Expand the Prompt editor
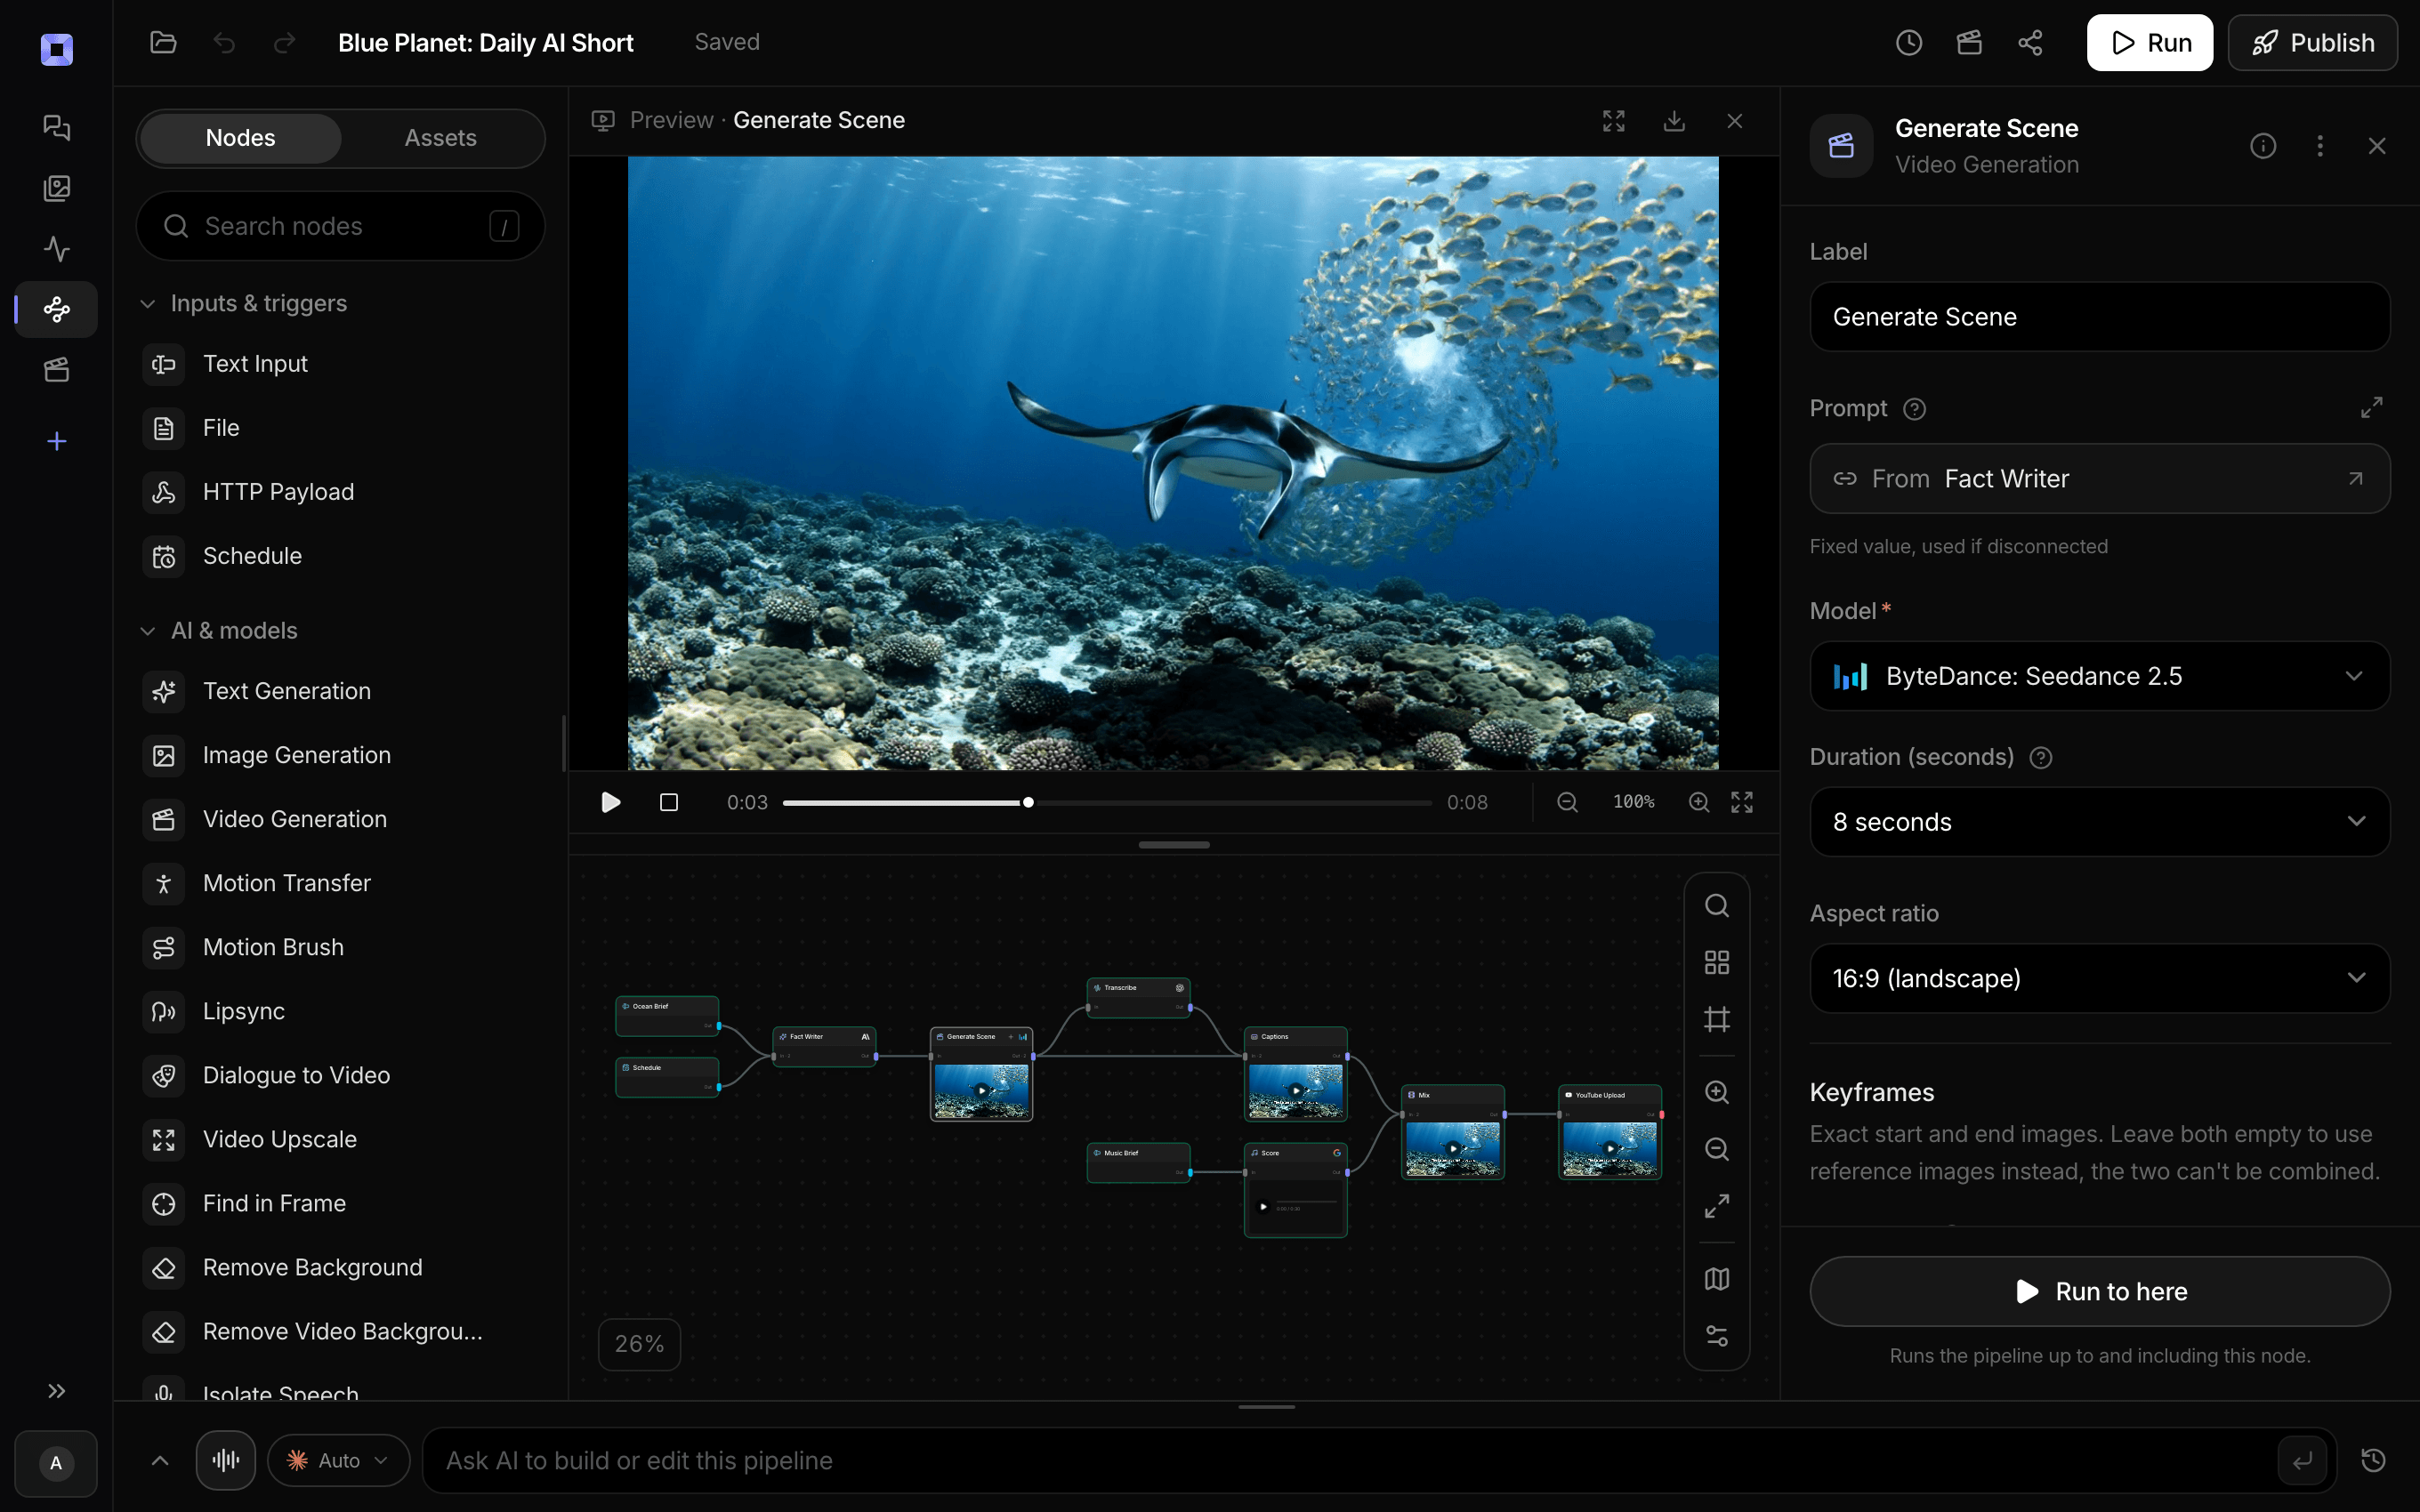The width and height of the screenshot is (2420, 1512). click(2371, 408)
